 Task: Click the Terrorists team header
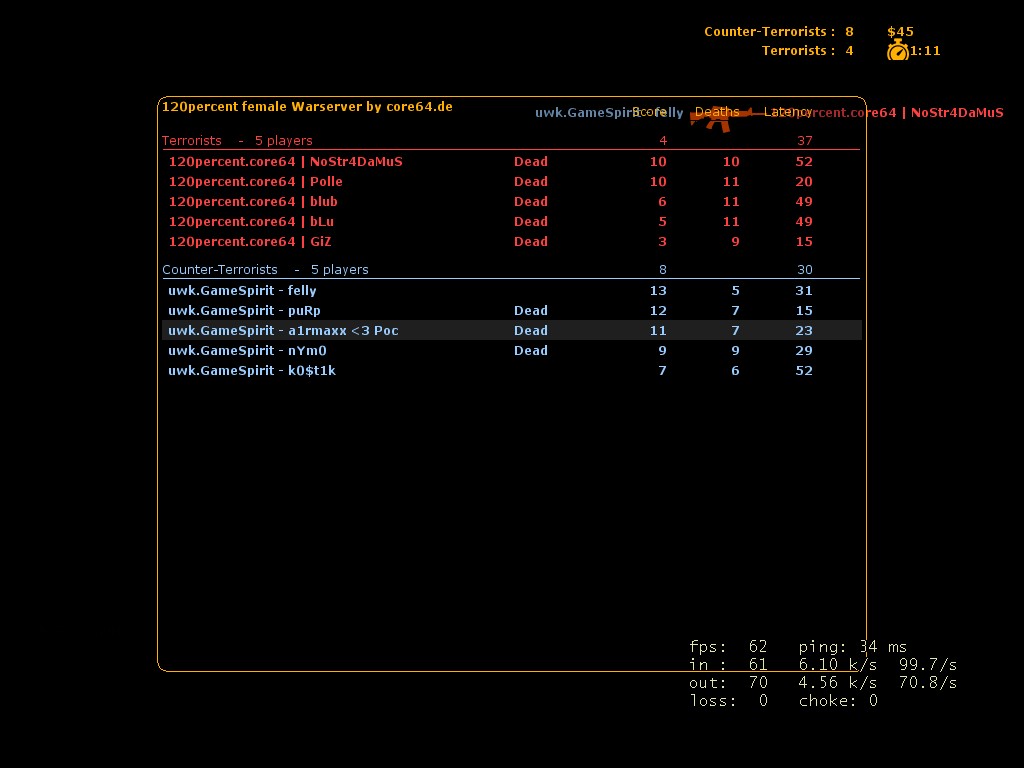click(192, 140)
